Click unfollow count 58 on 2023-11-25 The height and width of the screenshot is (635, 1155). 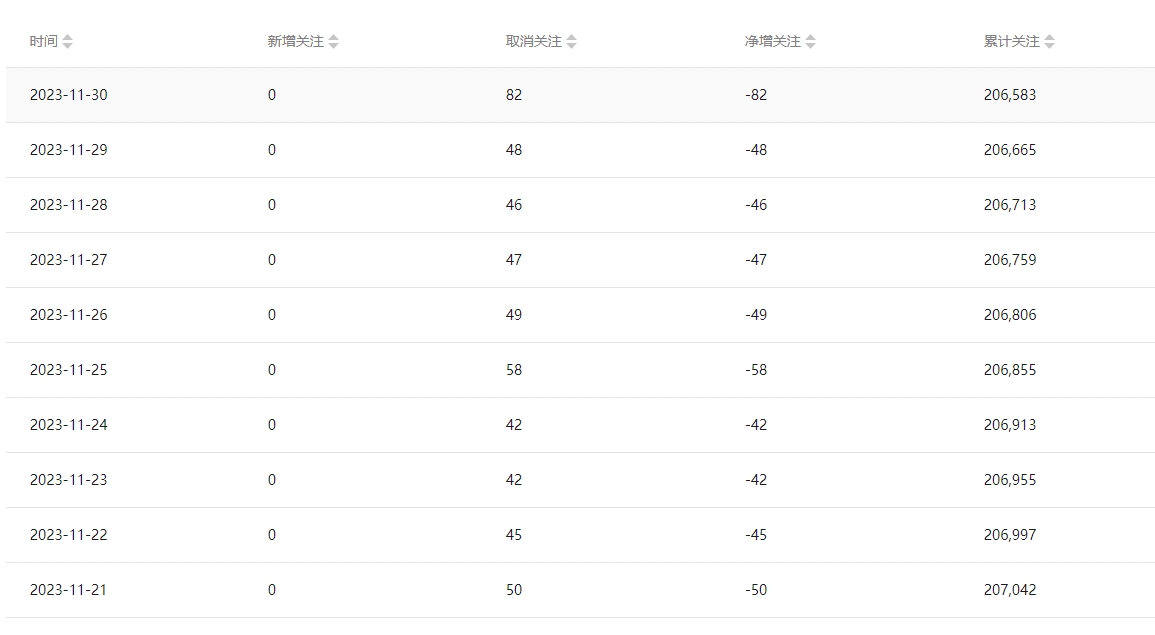(514, 370)
